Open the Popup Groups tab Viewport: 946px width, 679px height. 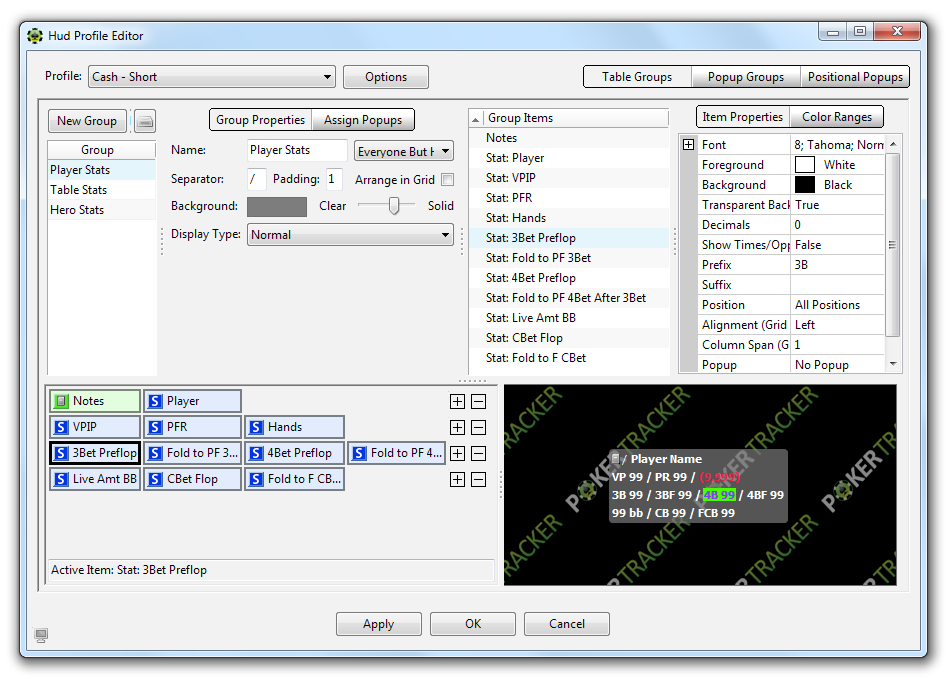point(745,77)
